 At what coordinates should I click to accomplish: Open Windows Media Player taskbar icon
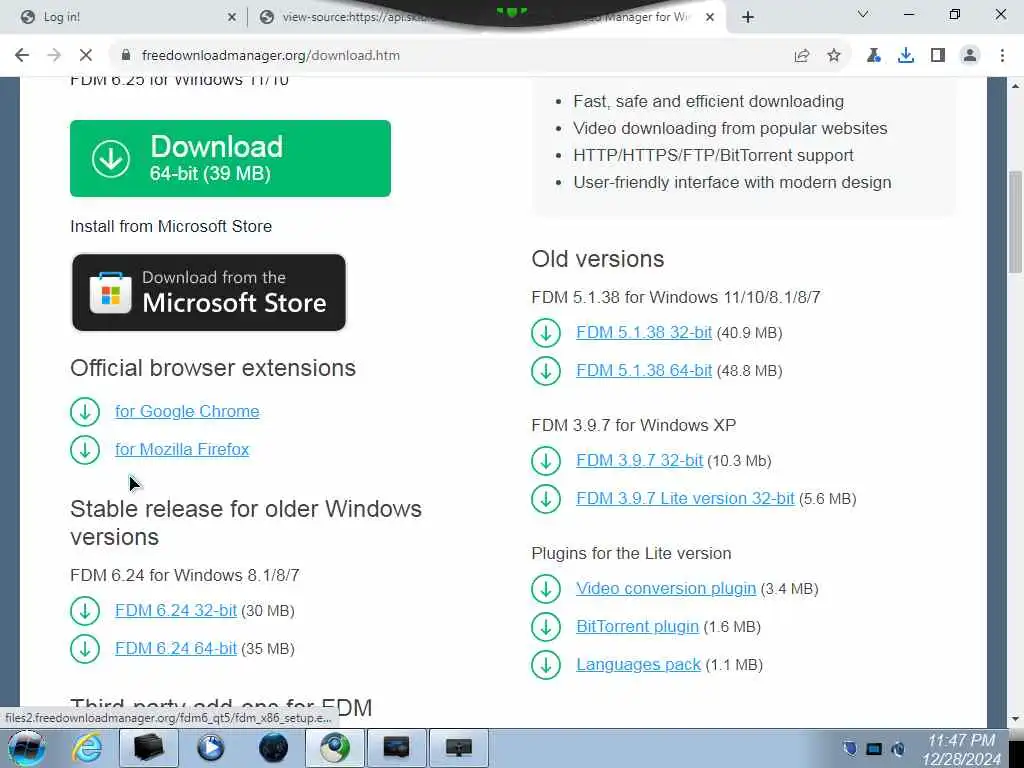(210, 748)
